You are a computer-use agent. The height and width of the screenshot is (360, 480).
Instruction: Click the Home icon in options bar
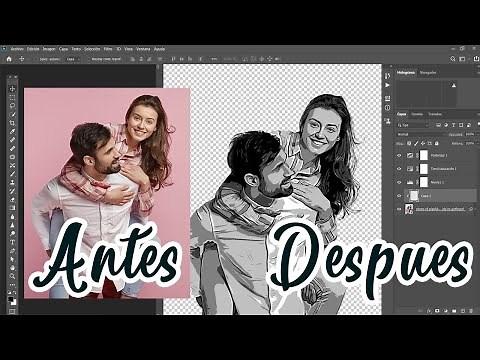coord(9,59)
